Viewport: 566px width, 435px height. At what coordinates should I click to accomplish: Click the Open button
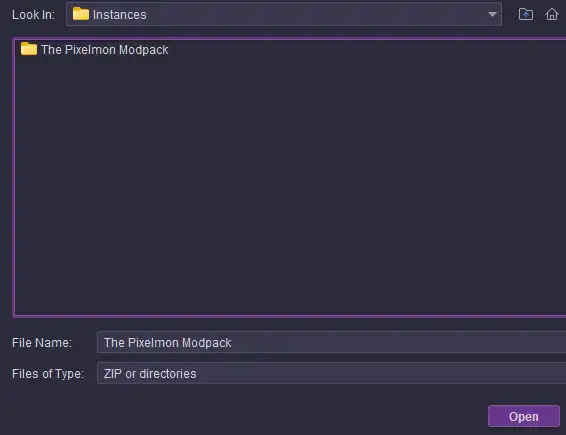(x=524, y=416)
